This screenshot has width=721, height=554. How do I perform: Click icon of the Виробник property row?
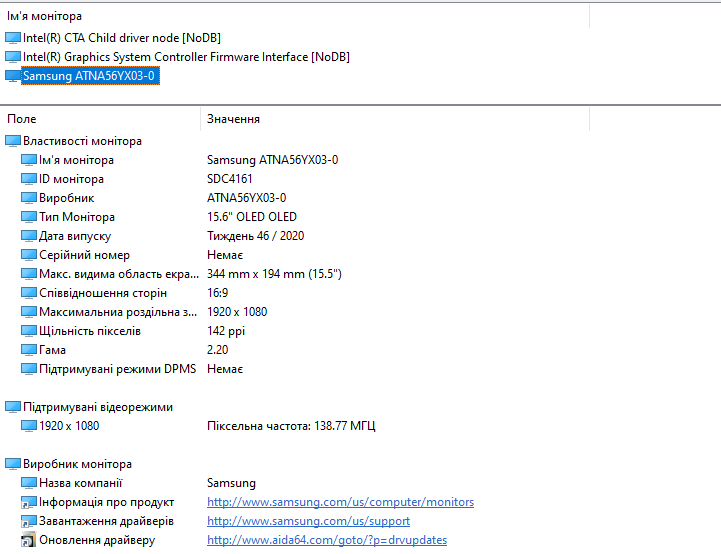point(29,198)
